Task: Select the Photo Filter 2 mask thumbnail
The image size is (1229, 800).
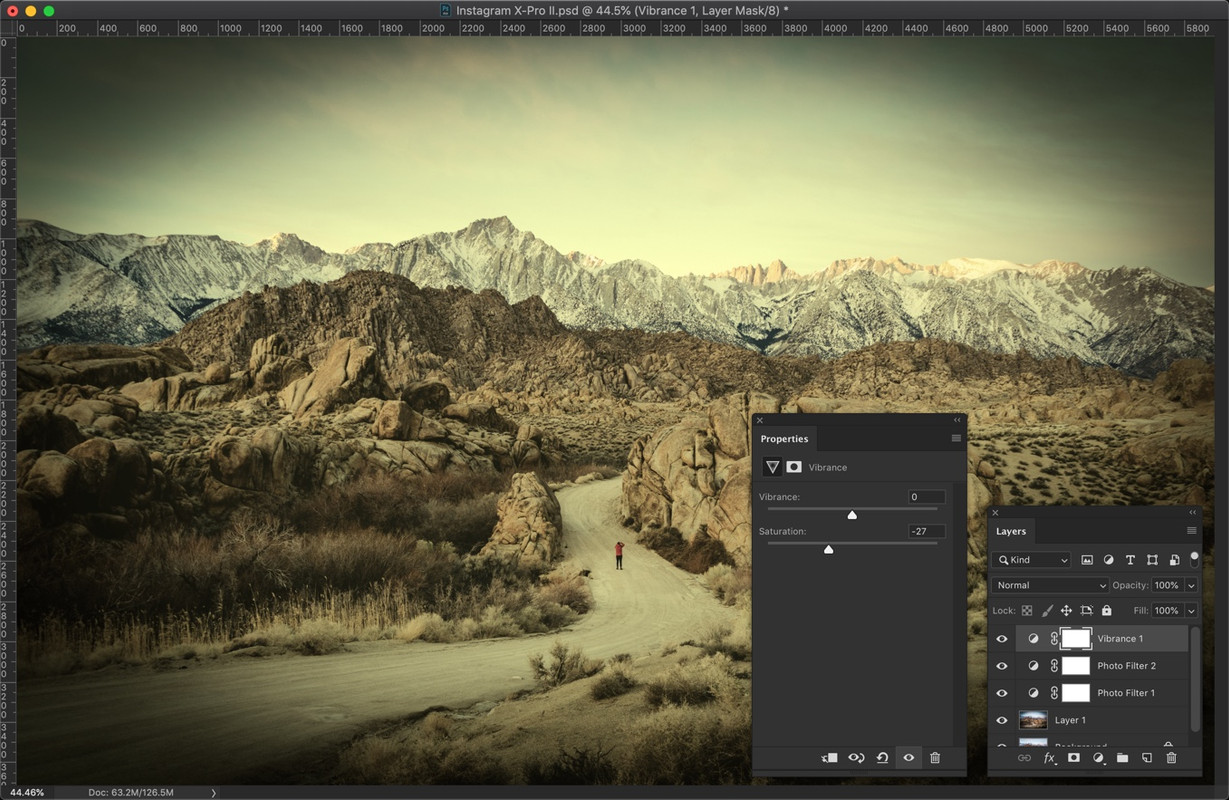Action: (x=1075, y=665)
